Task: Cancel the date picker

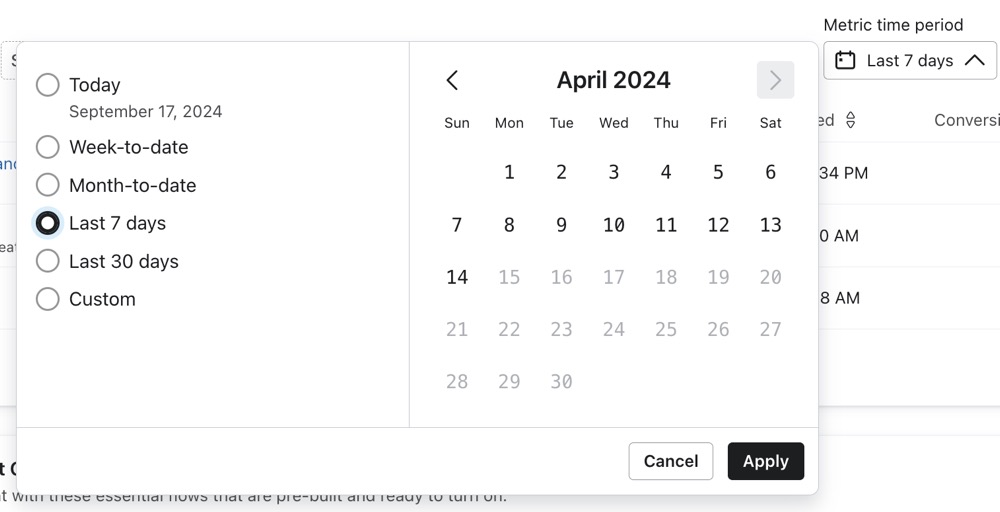Action: tap(670, 461)
